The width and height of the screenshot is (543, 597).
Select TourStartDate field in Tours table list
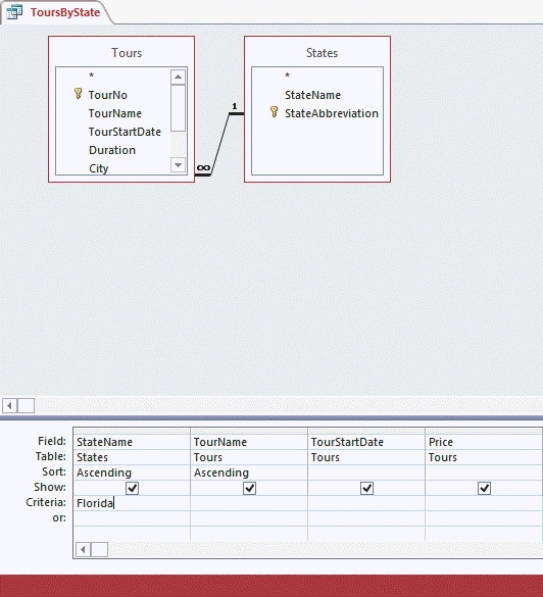coord(125,132)
